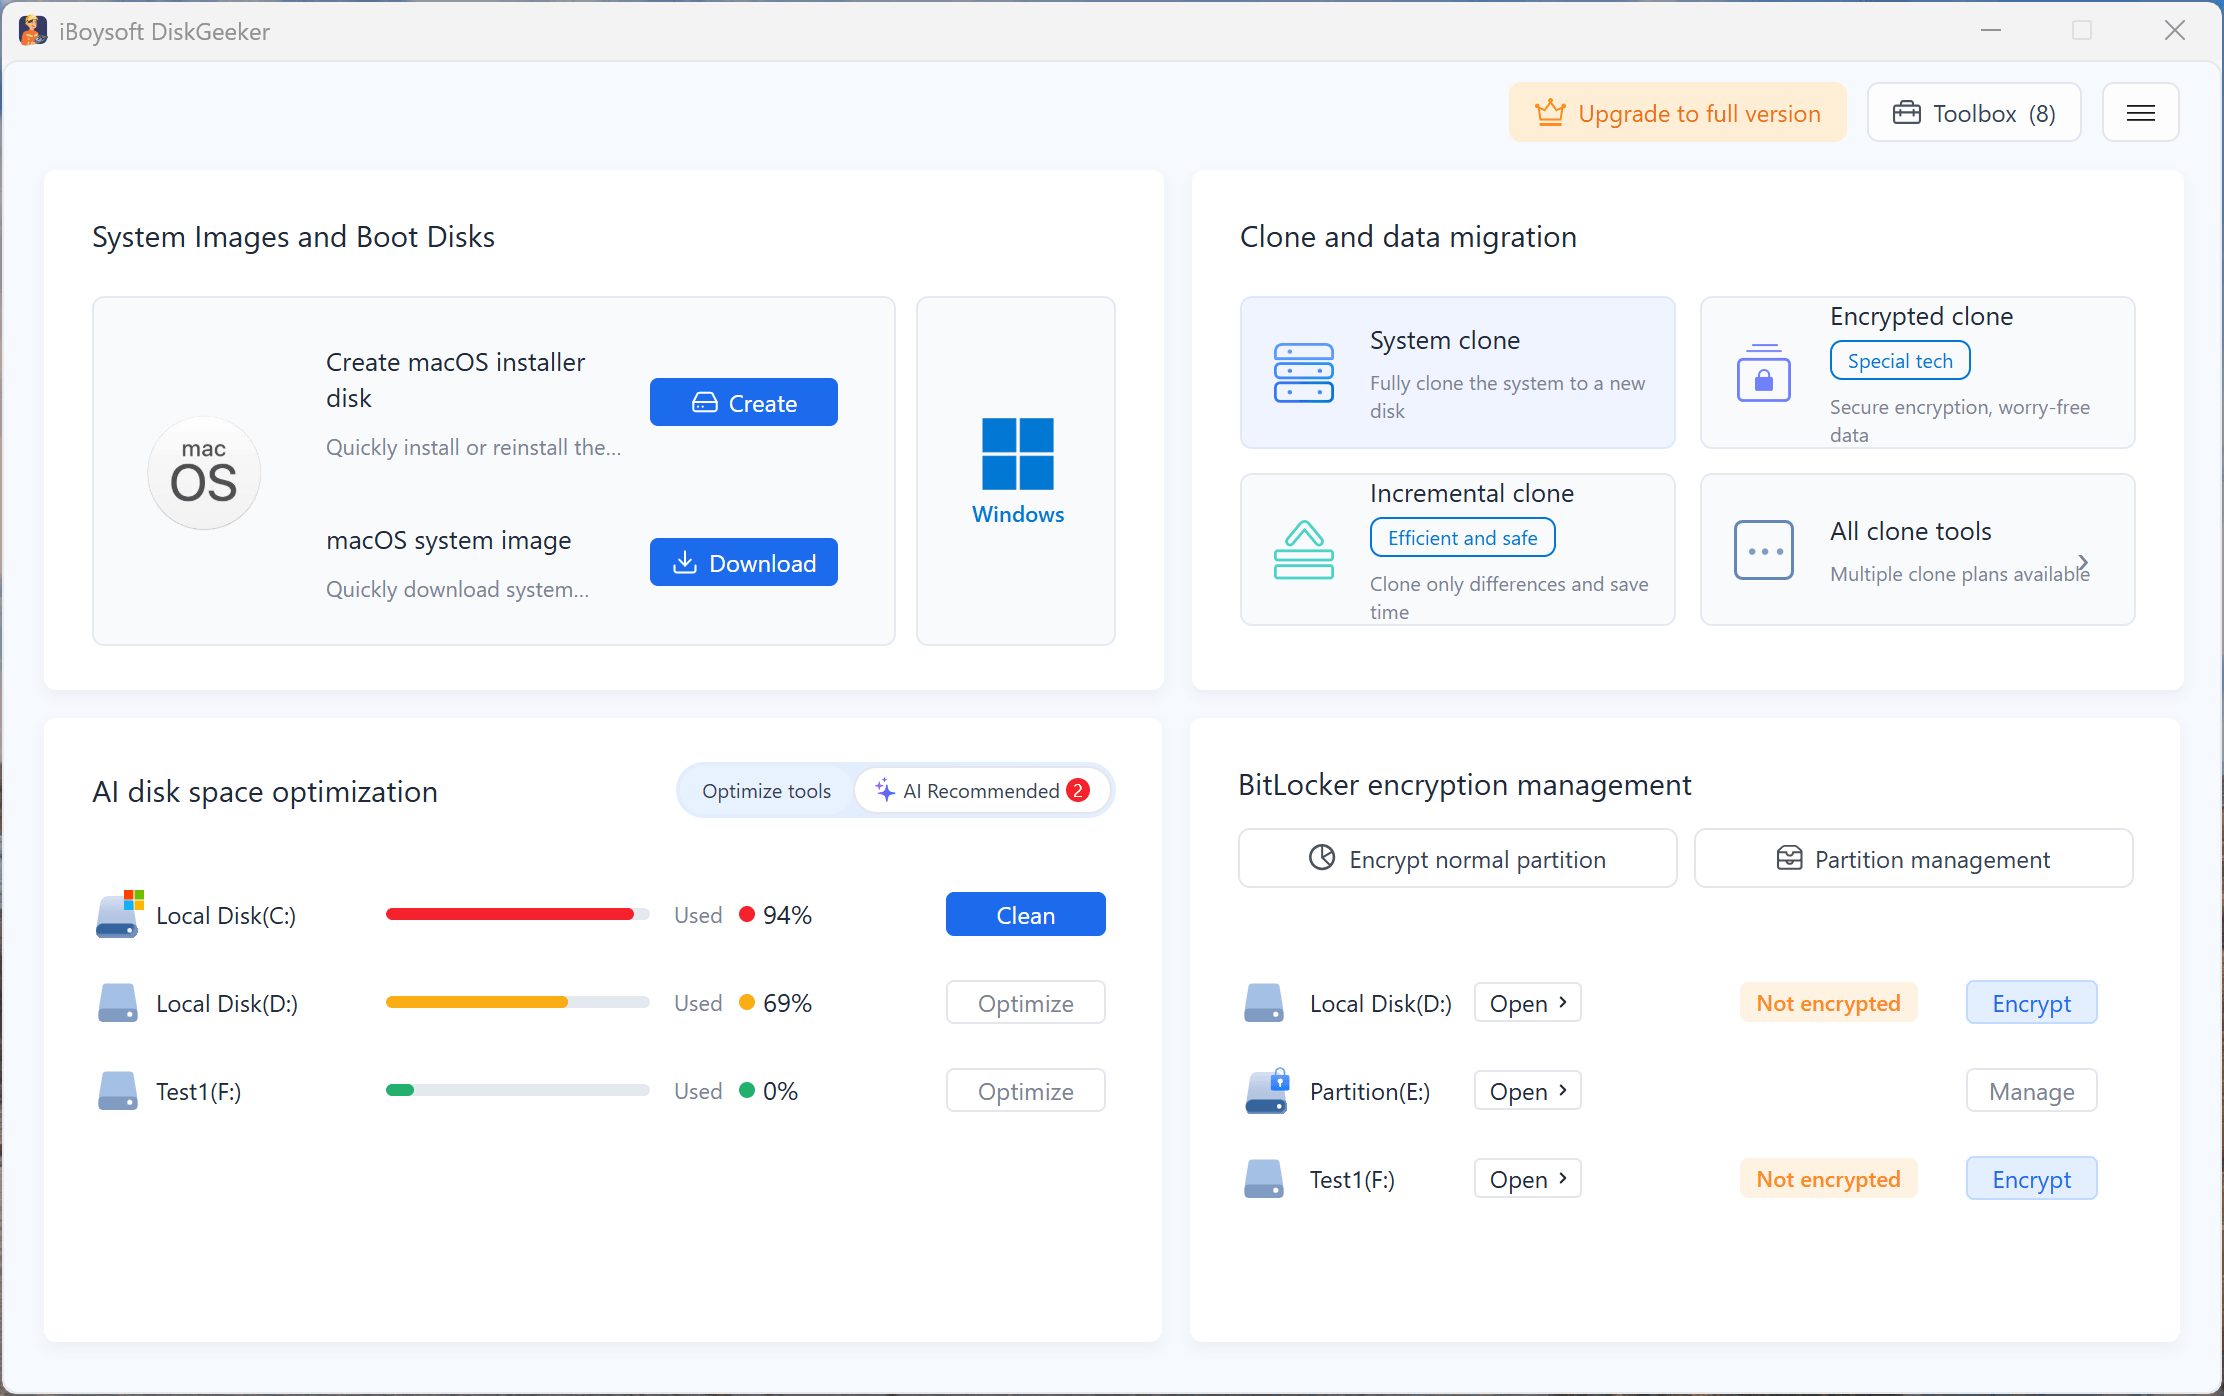Click the Special tech tag
Image resolution: width=2224 pixels, height=1396 pixels.
pyautogui.click(x=1900, y=361)
